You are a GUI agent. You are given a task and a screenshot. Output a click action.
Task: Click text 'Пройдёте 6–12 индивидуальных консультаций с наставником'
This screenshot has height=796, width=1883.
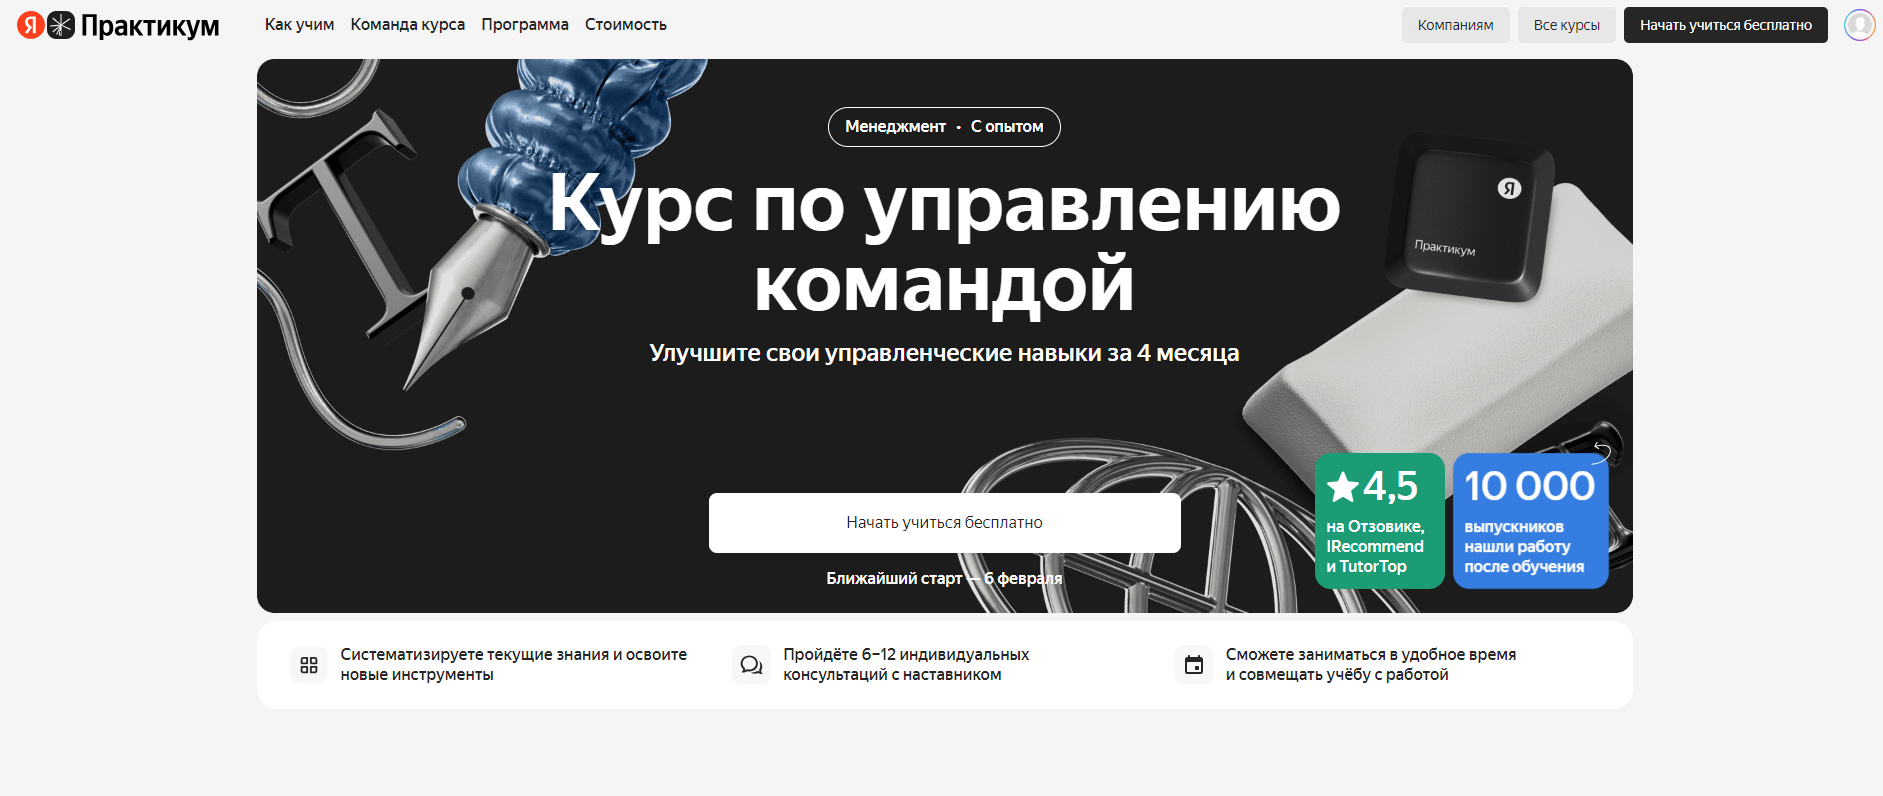point(906,664)
